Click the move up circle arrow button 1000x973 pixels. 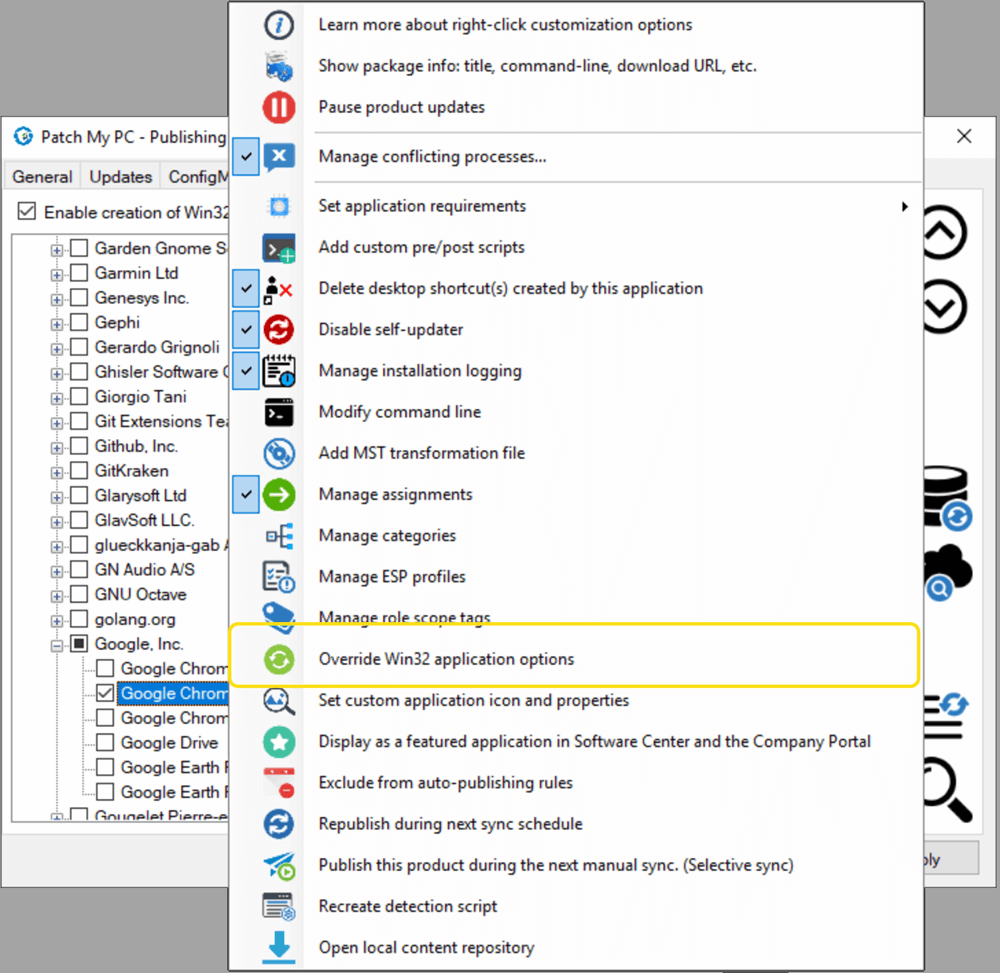click(x=944, y=233)
